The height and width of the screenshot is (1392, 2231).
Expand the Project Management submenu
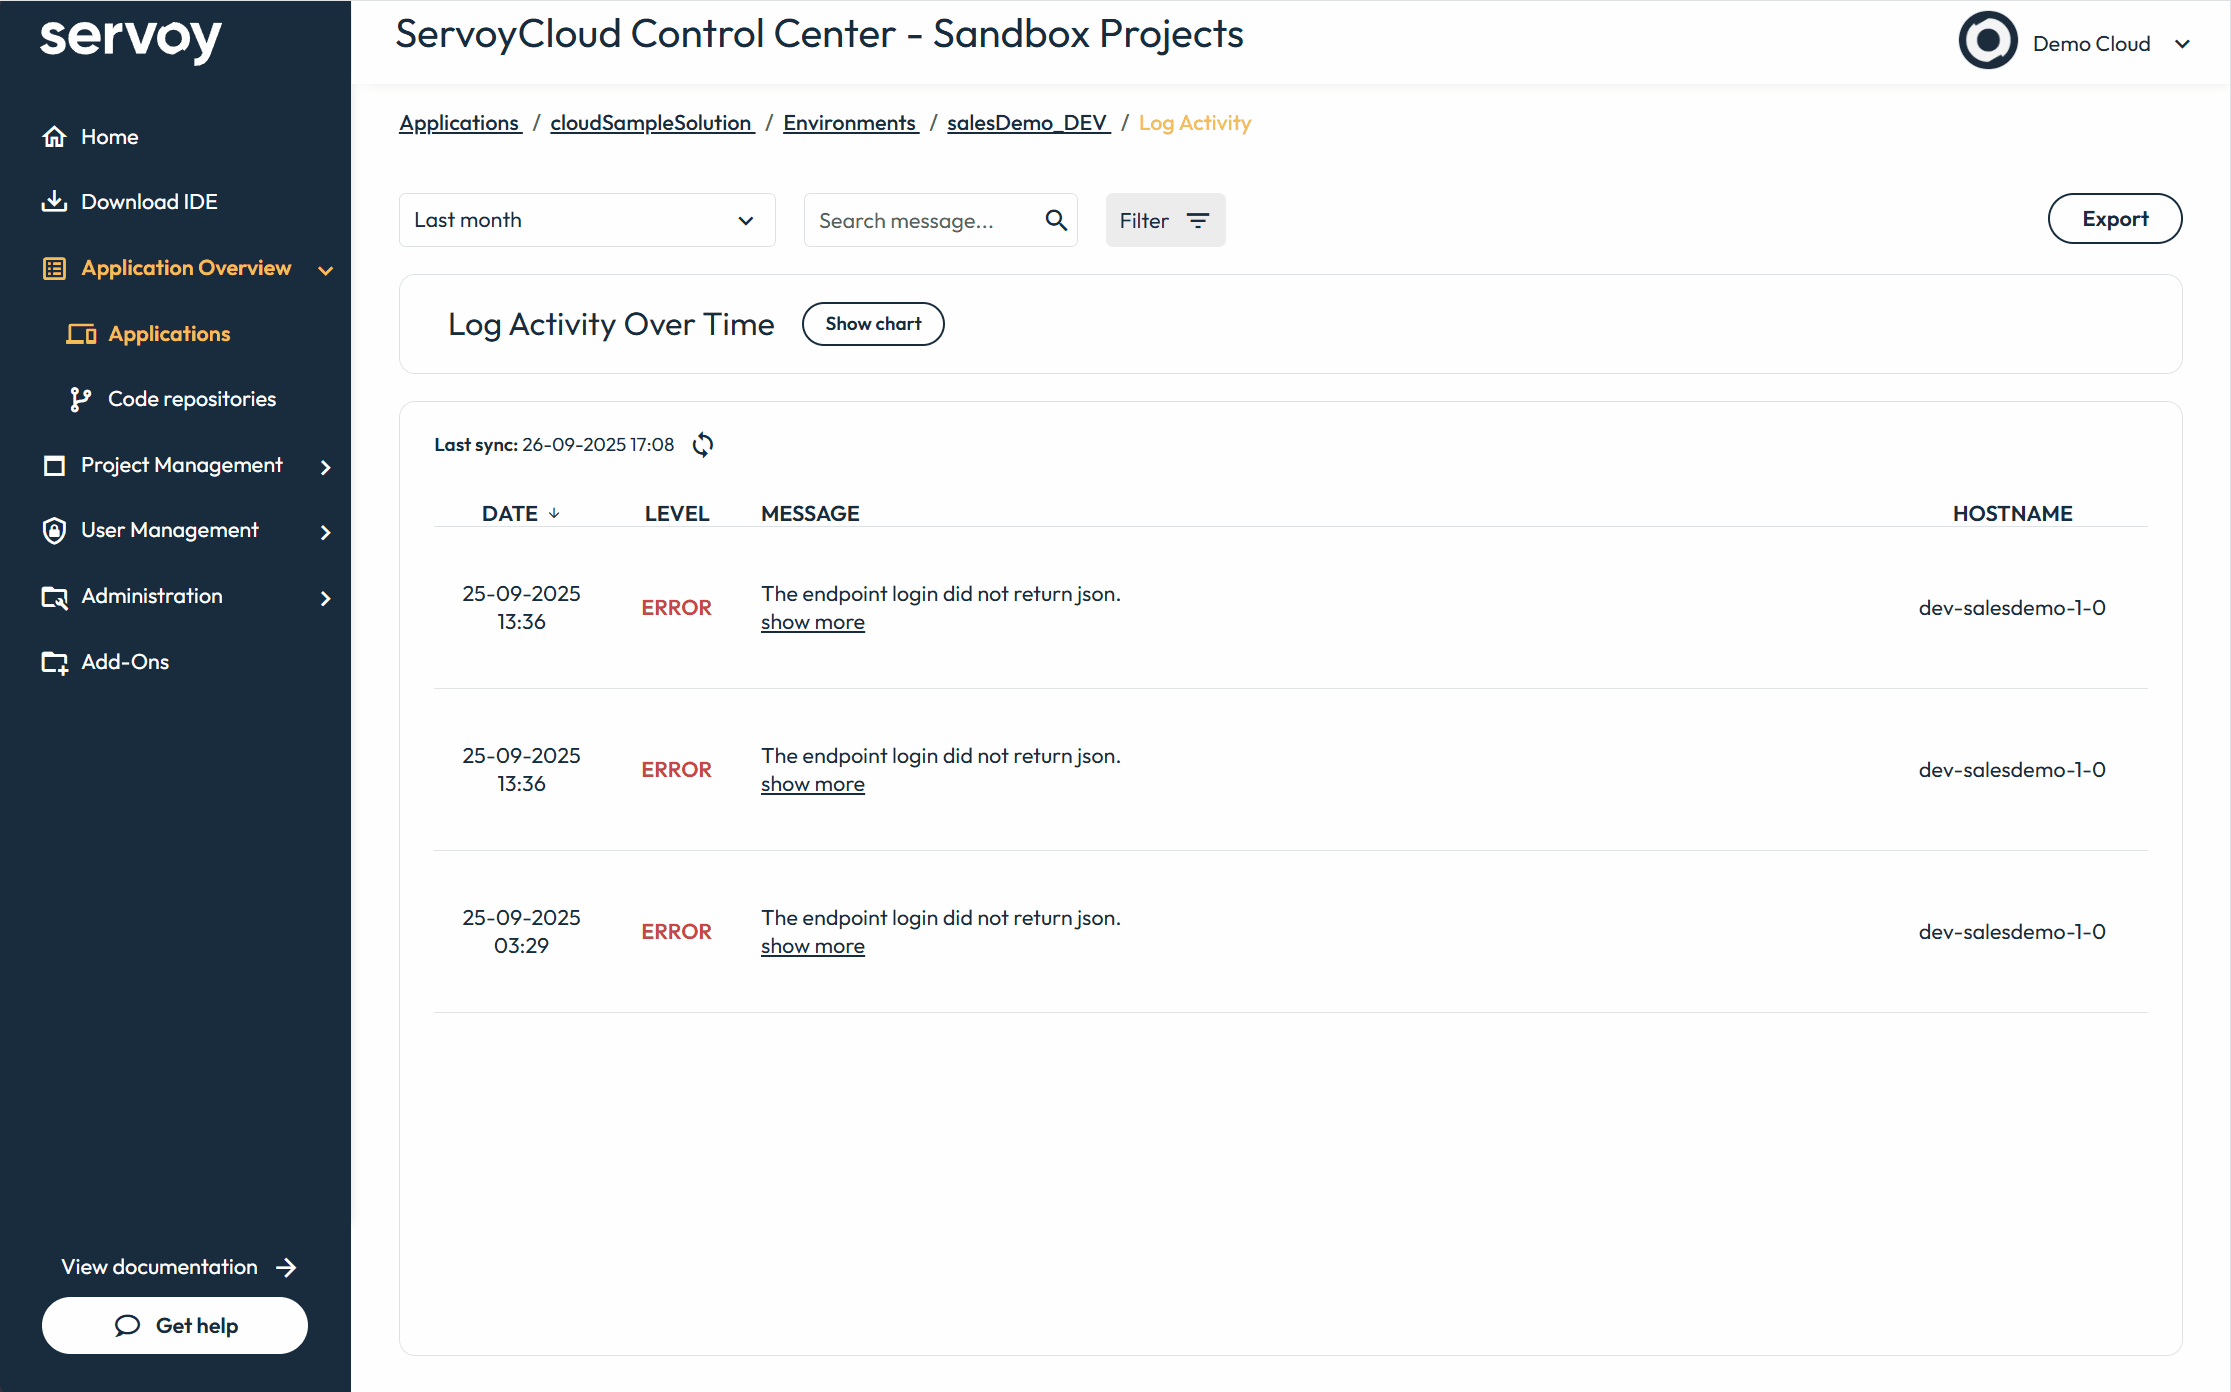click(325, 466)
